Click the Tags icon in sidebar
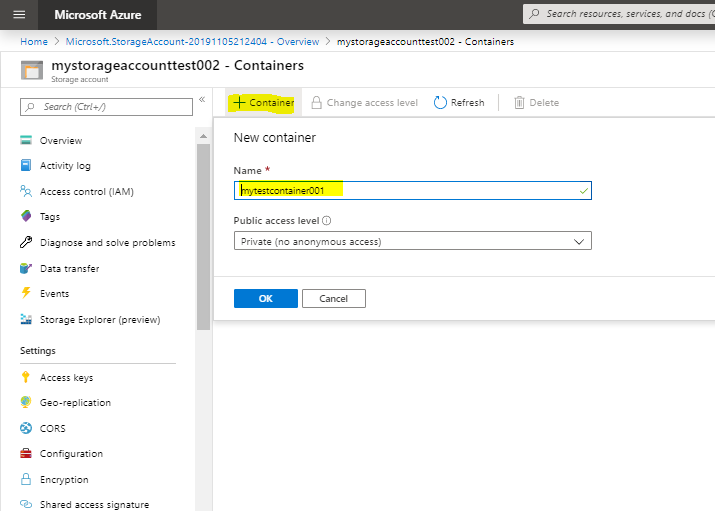 26,217
